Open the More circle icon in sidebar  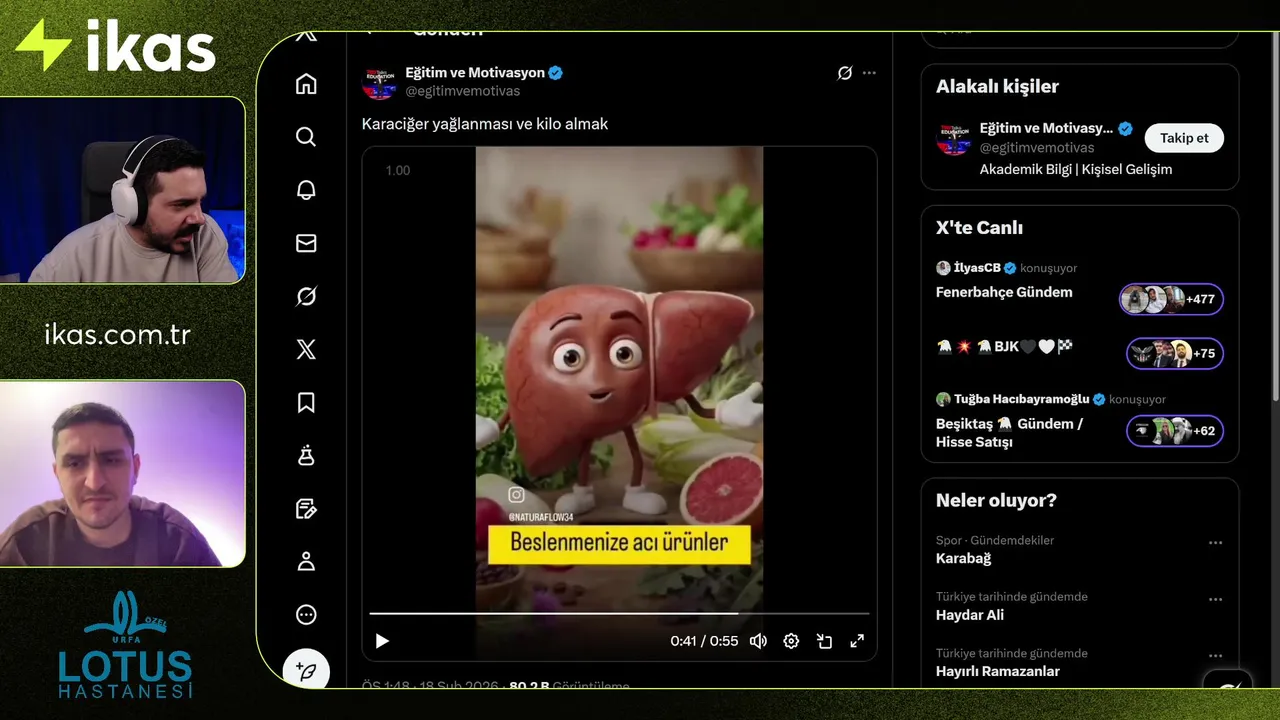pyautogui.click(x=306, y=615)
